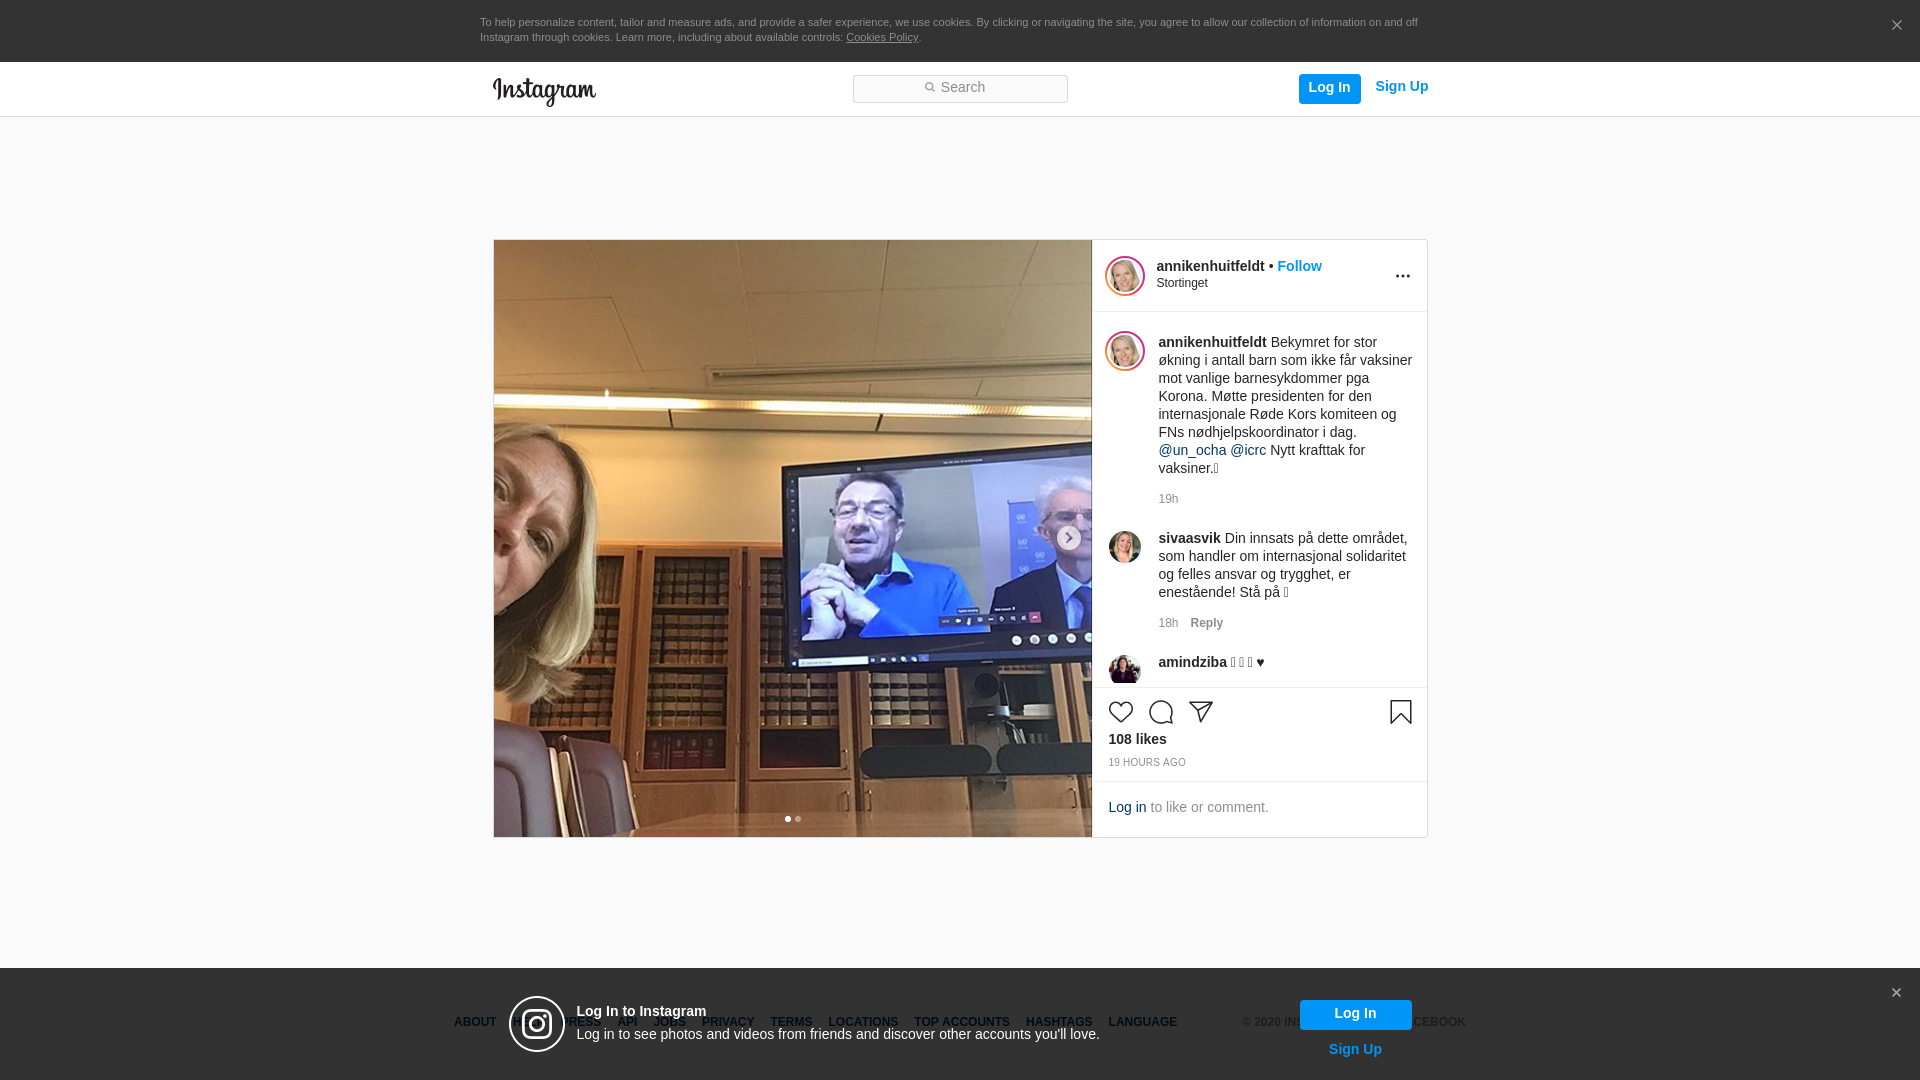Image resolution: width=1920 pixels, height=1080 pixels.
Task: Share the post via paper-plane icon
Action: click(x=1201, y=712)
